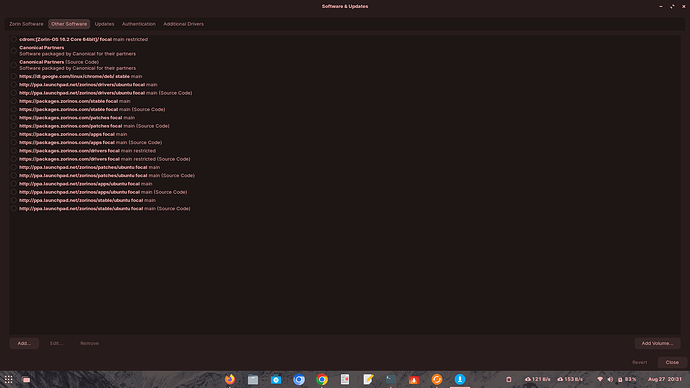
Task: Toggle the cdrom Zorin-OS 16.2 Core source checkbox
Action: coord(14,39)
